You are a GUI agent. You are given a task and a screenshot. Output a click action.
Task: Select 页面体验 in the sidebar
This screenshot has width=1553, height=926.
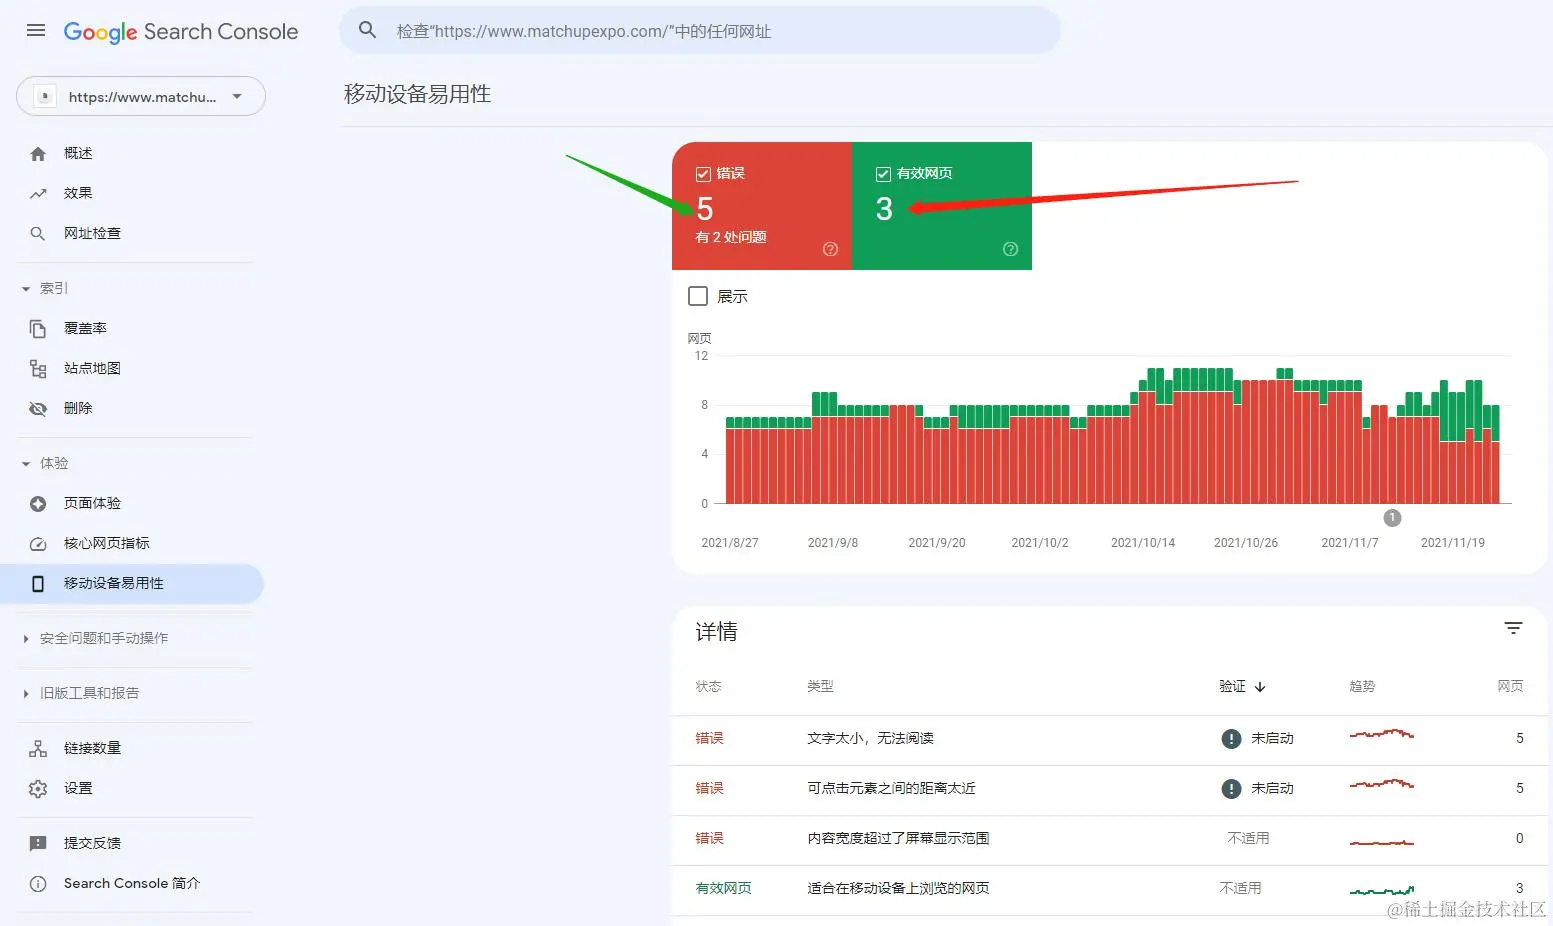pyautogui.click(x=93, y=503)
